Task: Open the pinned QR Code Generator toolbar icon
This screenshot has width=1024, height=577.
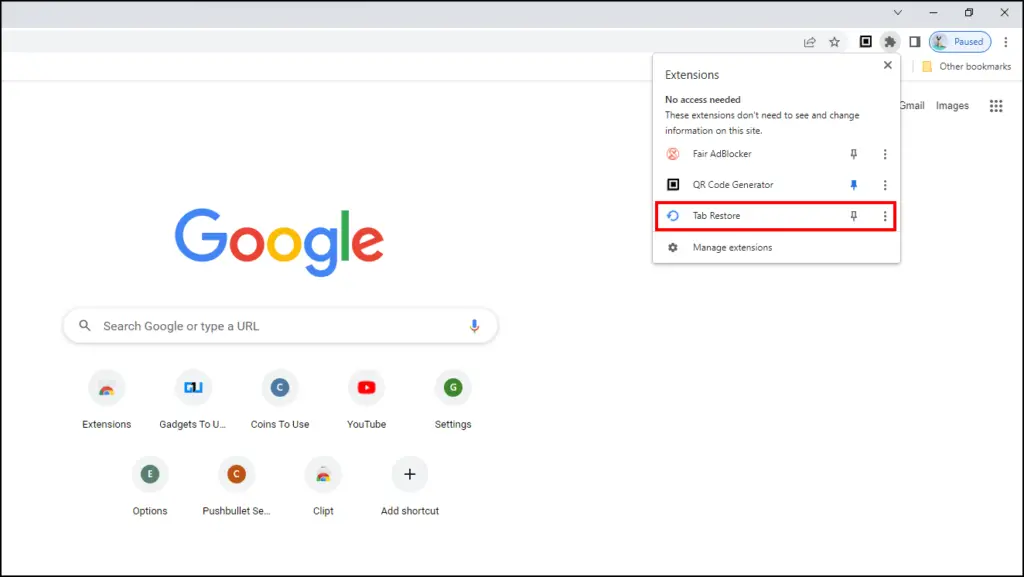Action: point(865,42)
